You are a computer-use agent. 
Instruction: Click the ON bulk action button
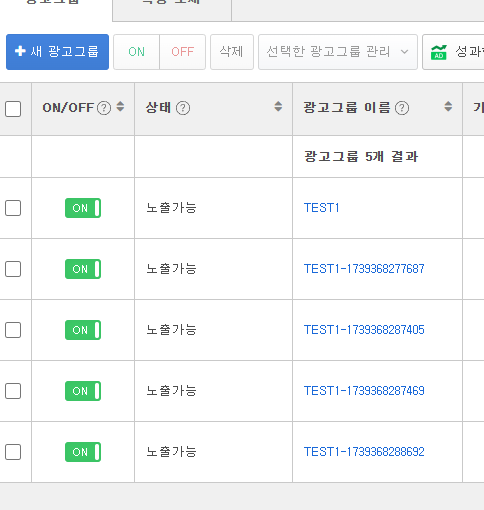(x=137, y=52)
